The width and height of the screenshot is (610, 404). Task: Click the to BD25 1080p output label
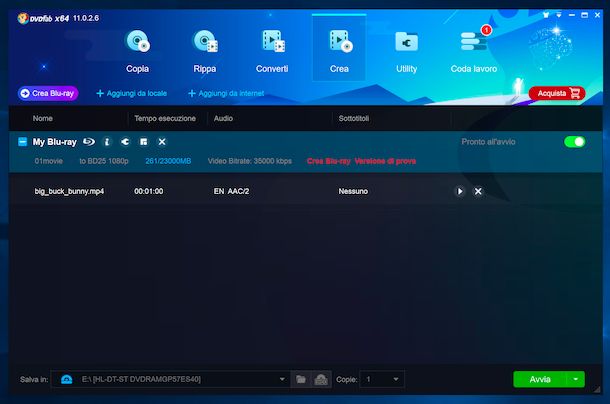(104, 161)
